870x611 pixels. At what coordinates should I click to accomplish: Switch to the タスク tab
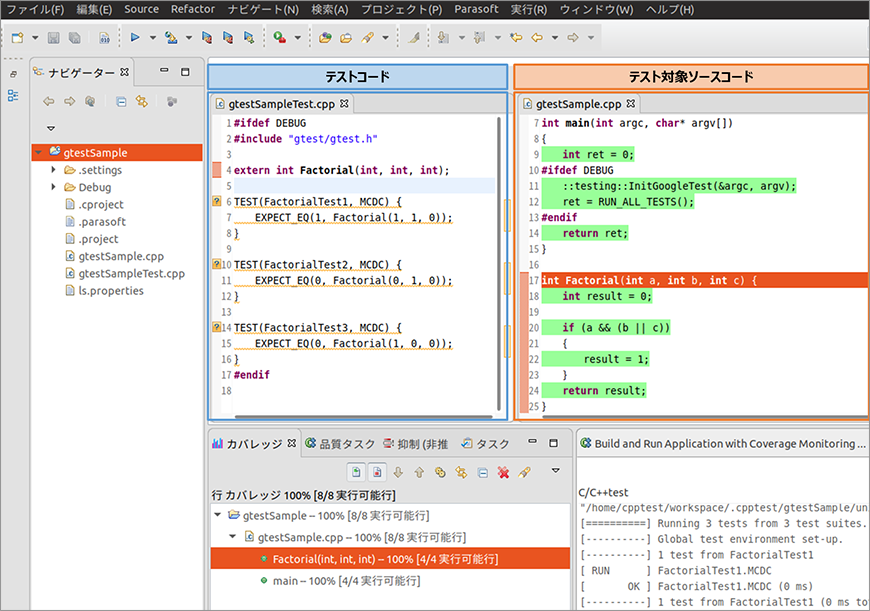[485, 443]
